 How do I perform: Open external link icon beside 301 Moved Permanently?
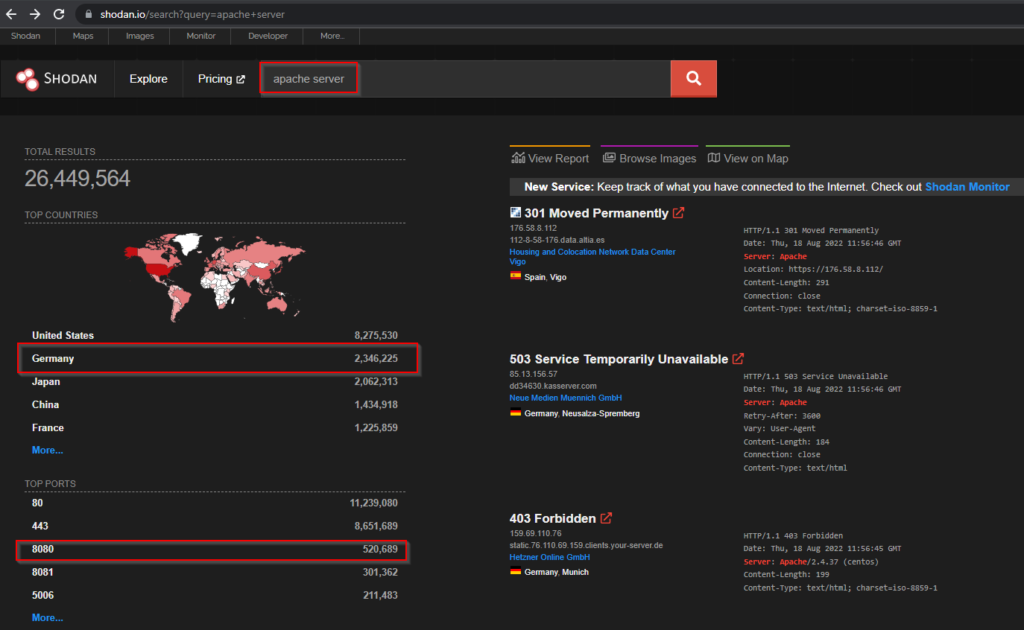(x=679, y=213)
